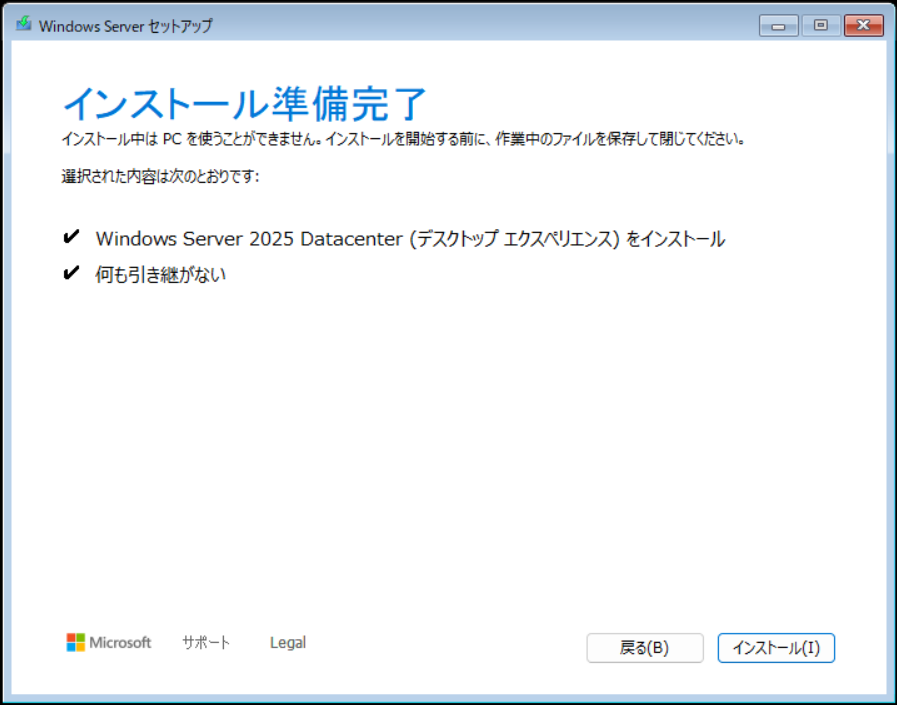
Task: Maximize the setup window
Action: [x=821, y=25]
